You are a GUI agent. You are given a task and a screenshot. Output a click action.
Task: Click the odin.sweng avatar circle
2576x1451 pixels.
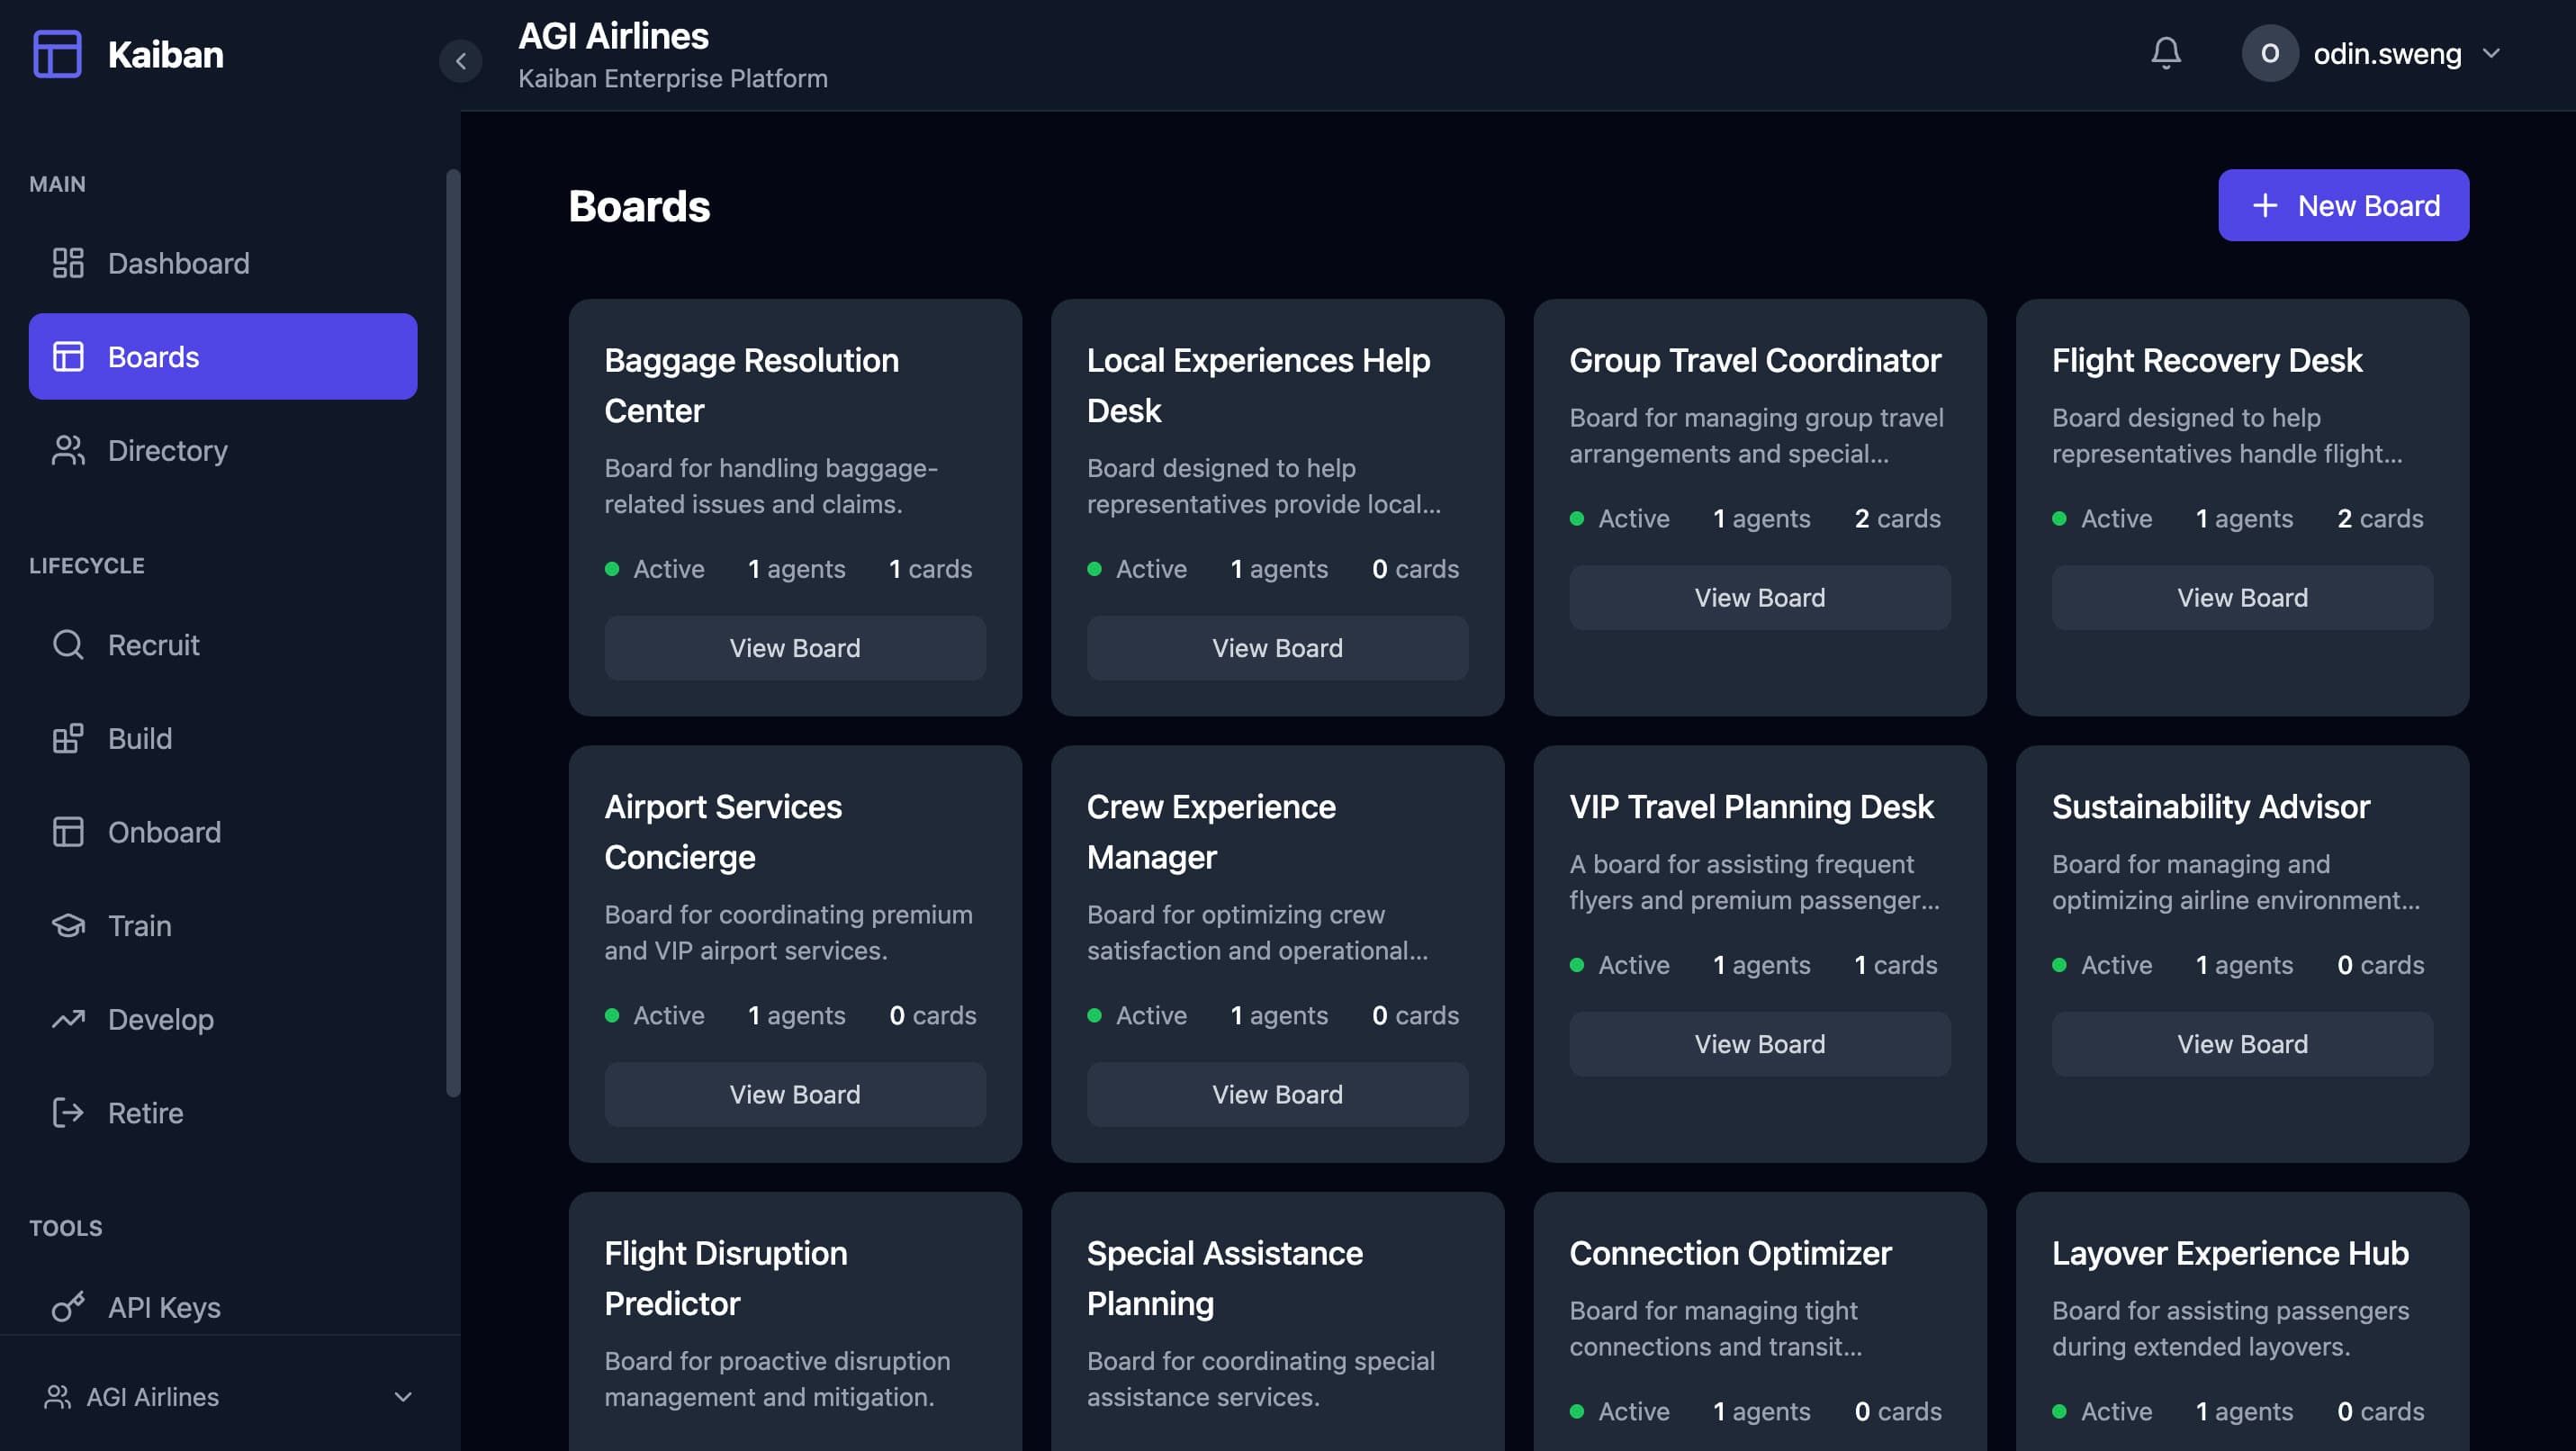pyautogui.click(x=2269, y=53)
